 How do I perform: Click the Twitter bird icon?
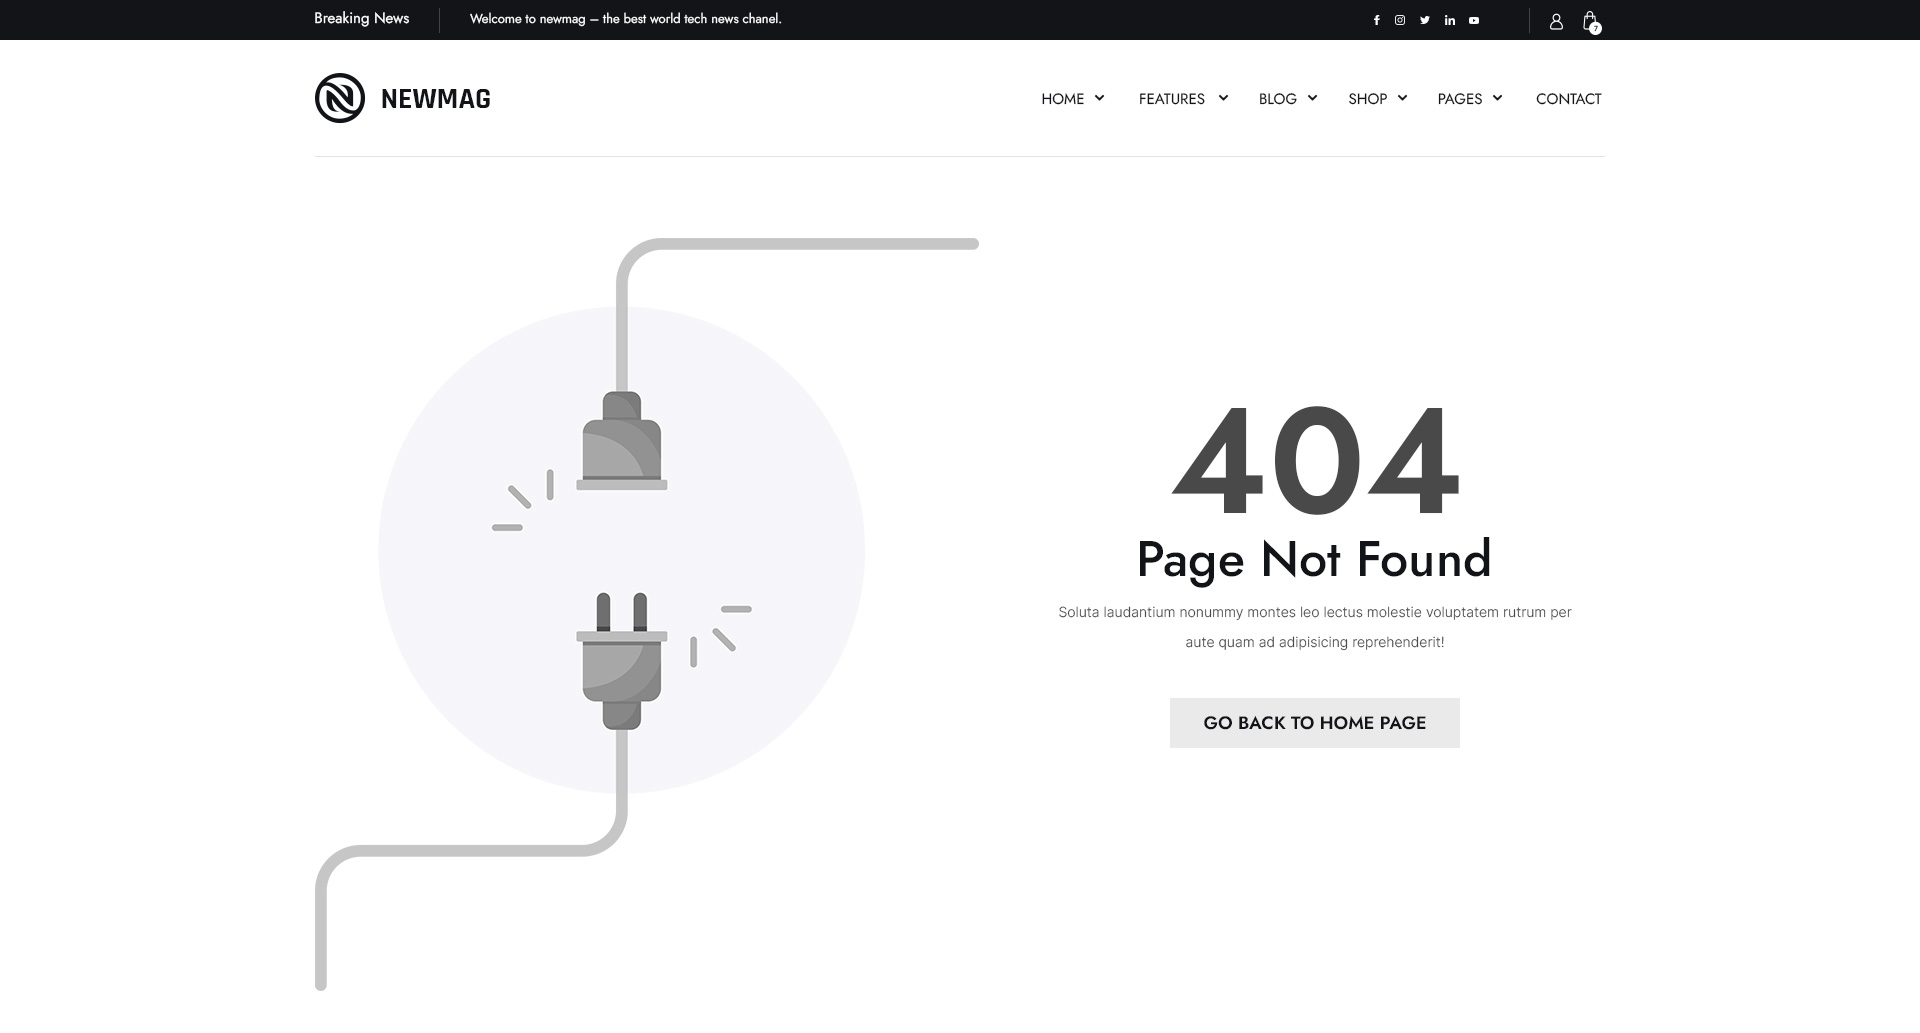pos(1425,20)
